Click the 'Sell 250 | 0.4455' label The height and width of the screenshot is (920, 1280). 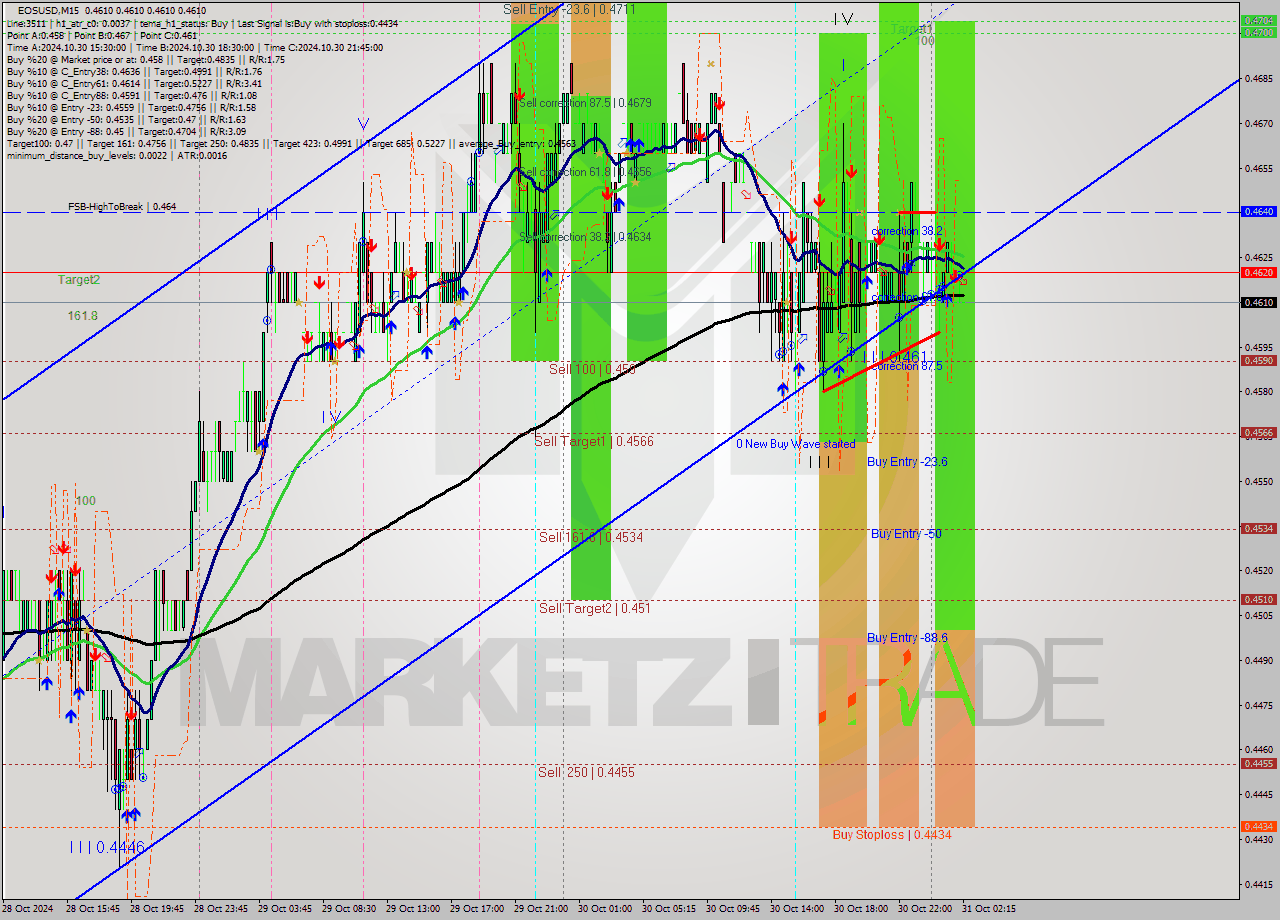tap(586, 772)
